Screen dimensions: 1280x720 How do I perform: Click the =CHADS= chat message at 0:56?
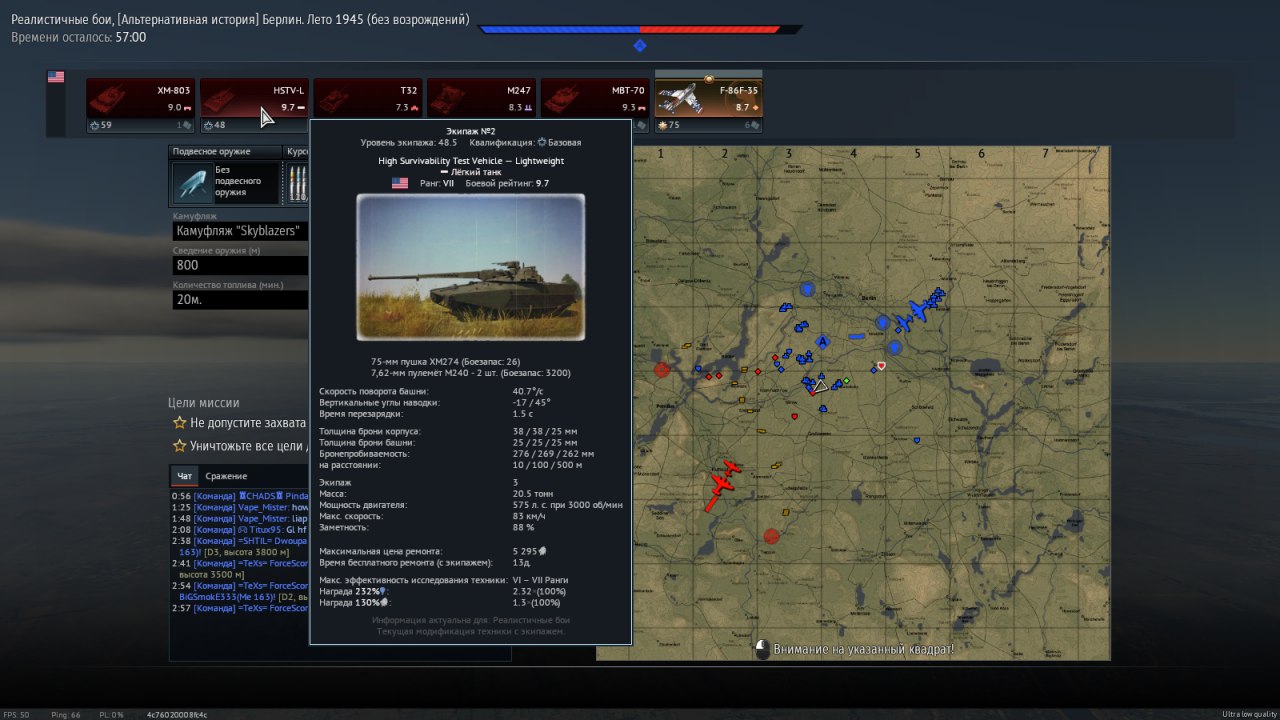point(240,496)
